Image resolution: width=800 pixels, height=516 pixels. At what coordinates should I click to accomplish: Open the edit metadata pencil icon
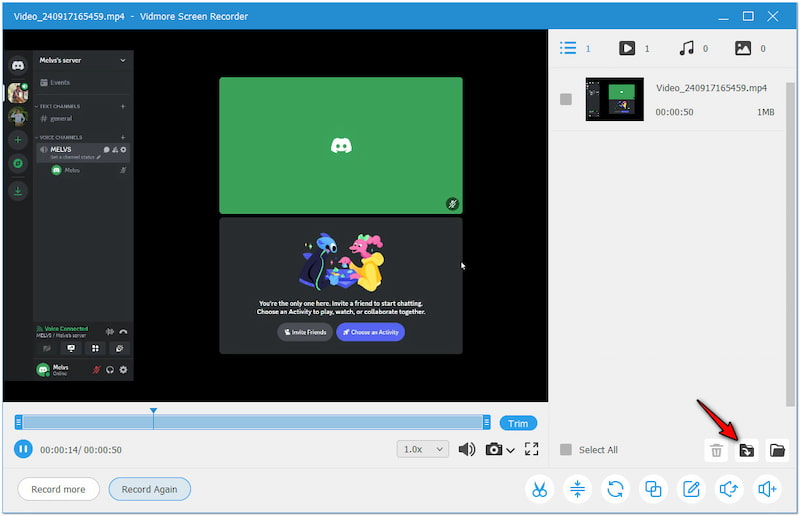pos(691,489)
